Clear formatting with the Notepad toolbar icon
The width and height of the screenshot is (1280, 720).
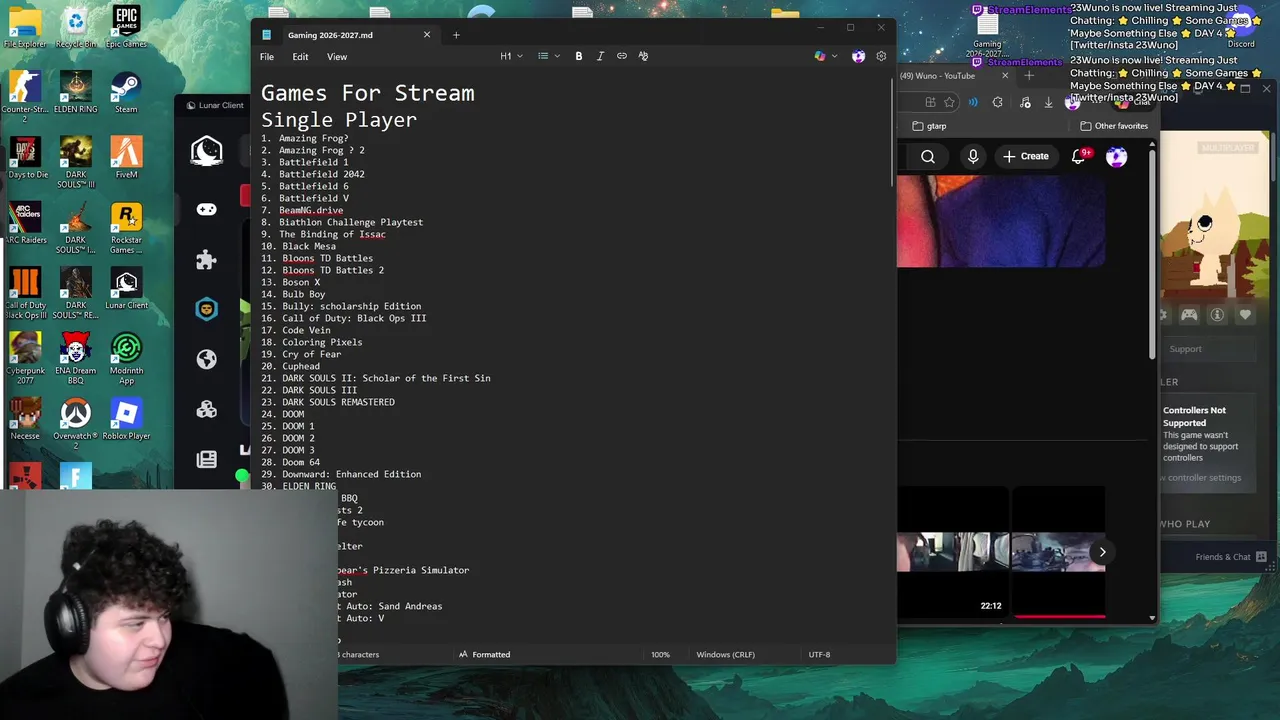[x=643, y=56]
